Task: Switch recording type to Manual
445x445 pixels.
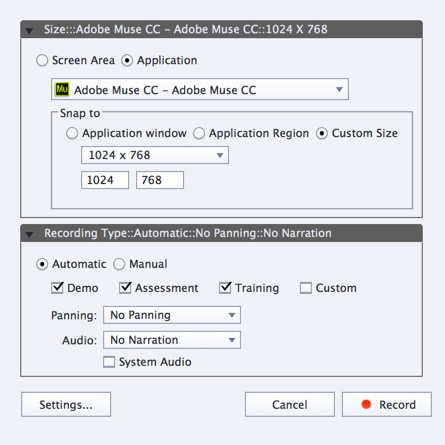Action: [119, 264]
